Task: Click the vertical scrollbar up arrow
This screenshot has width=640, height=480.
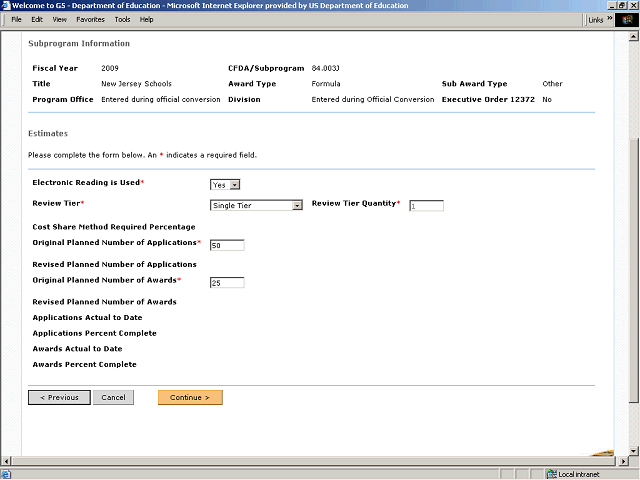Action: (633, 37)
